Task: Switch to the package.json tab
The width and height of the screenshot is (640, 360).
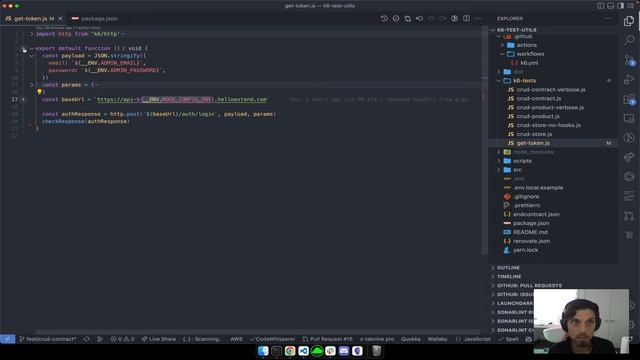Action: pos(99,19)
